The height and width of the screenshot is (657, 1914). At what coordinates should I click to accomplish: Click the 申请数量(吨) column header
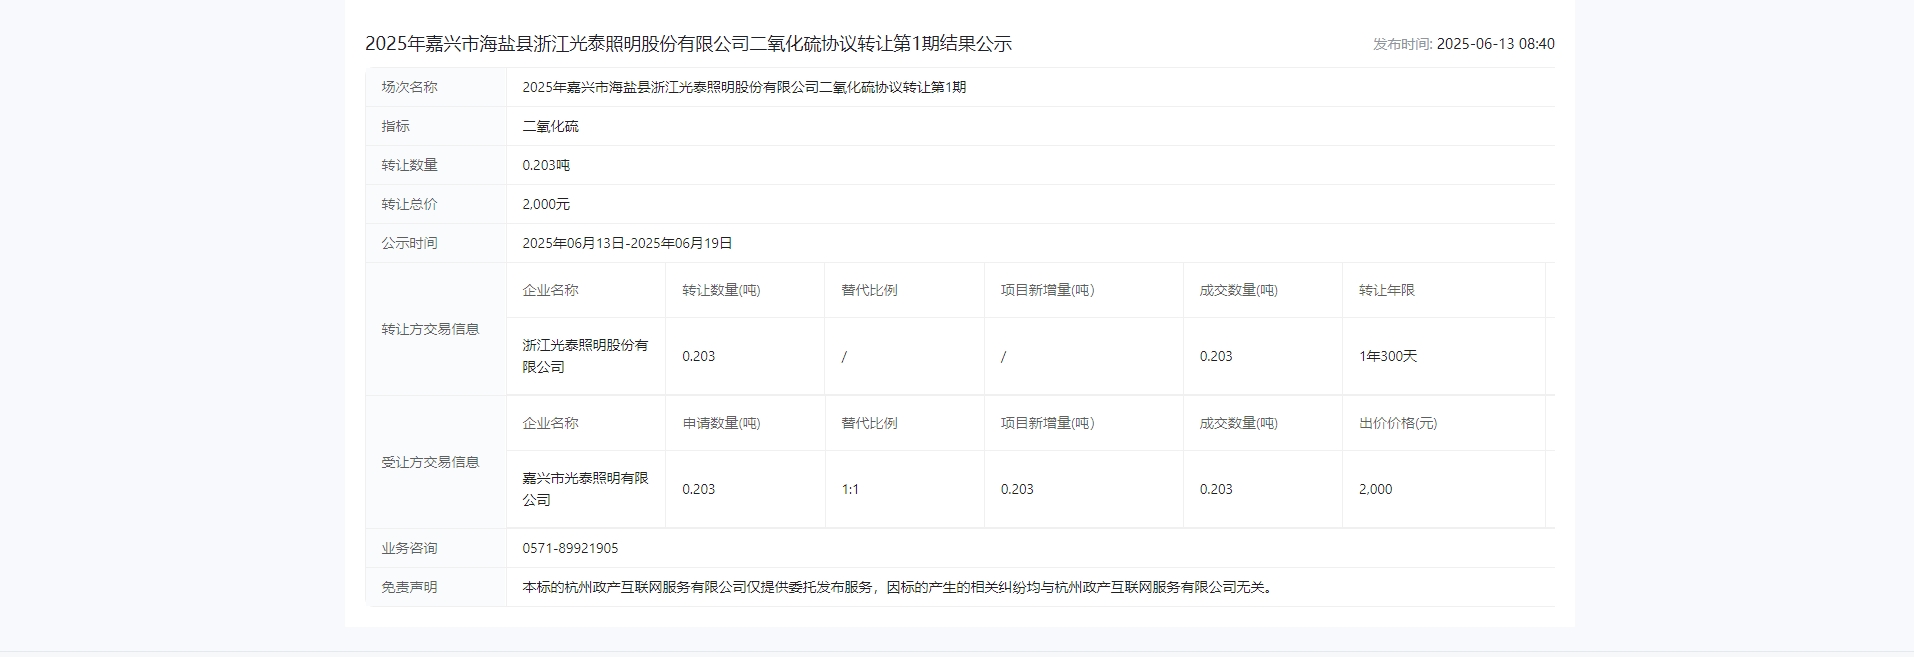pos(721,423)
